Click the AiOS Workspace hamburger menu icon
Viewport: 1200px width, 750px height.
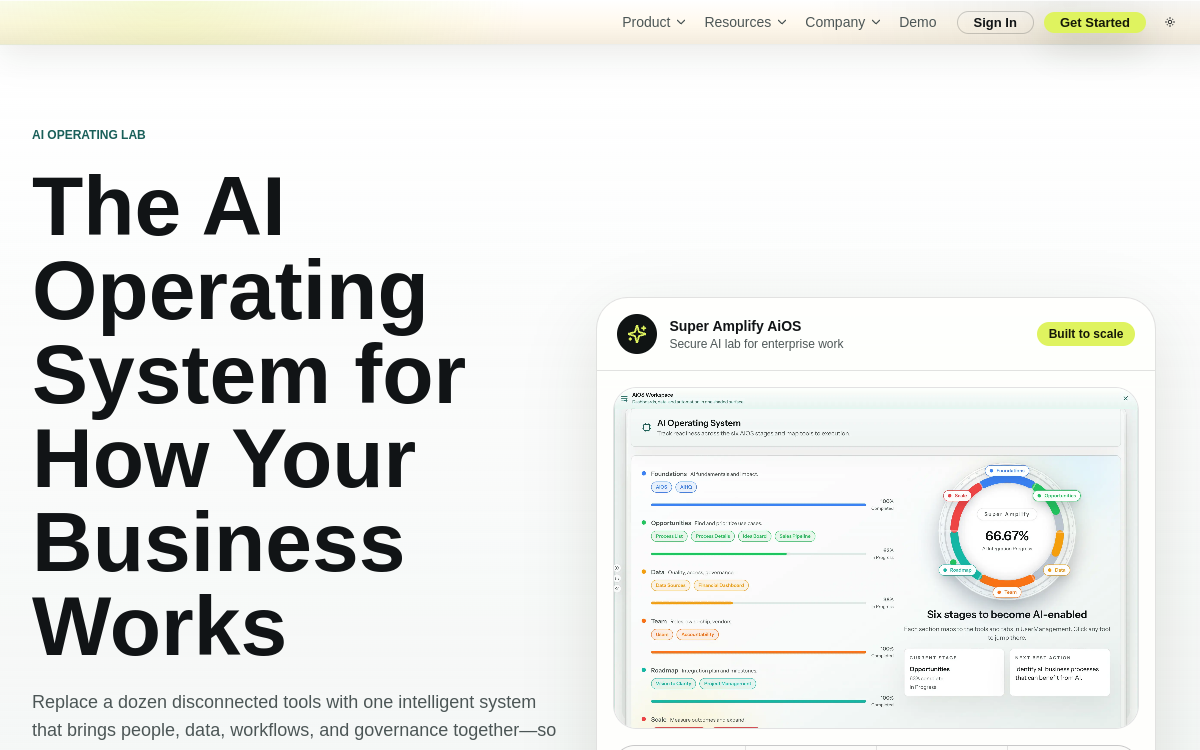(625, 398)
